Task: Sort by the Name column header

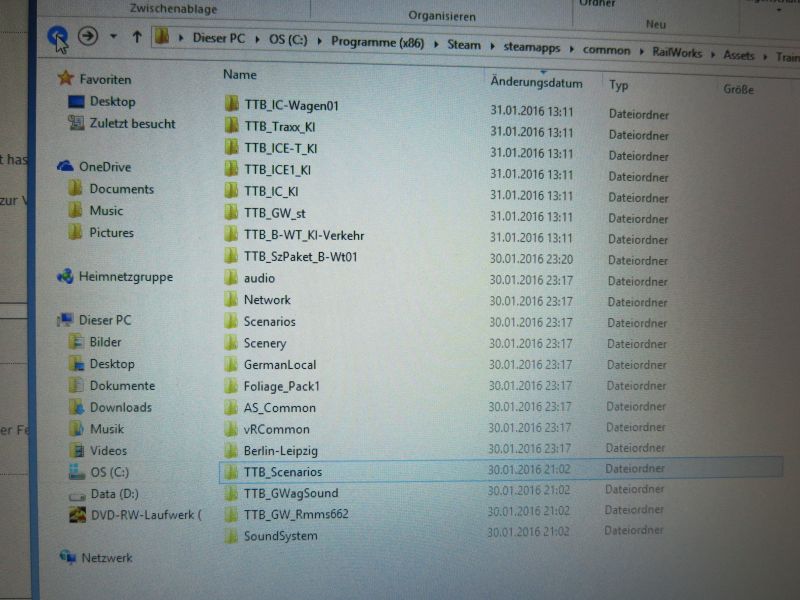Action: [240, 74]
